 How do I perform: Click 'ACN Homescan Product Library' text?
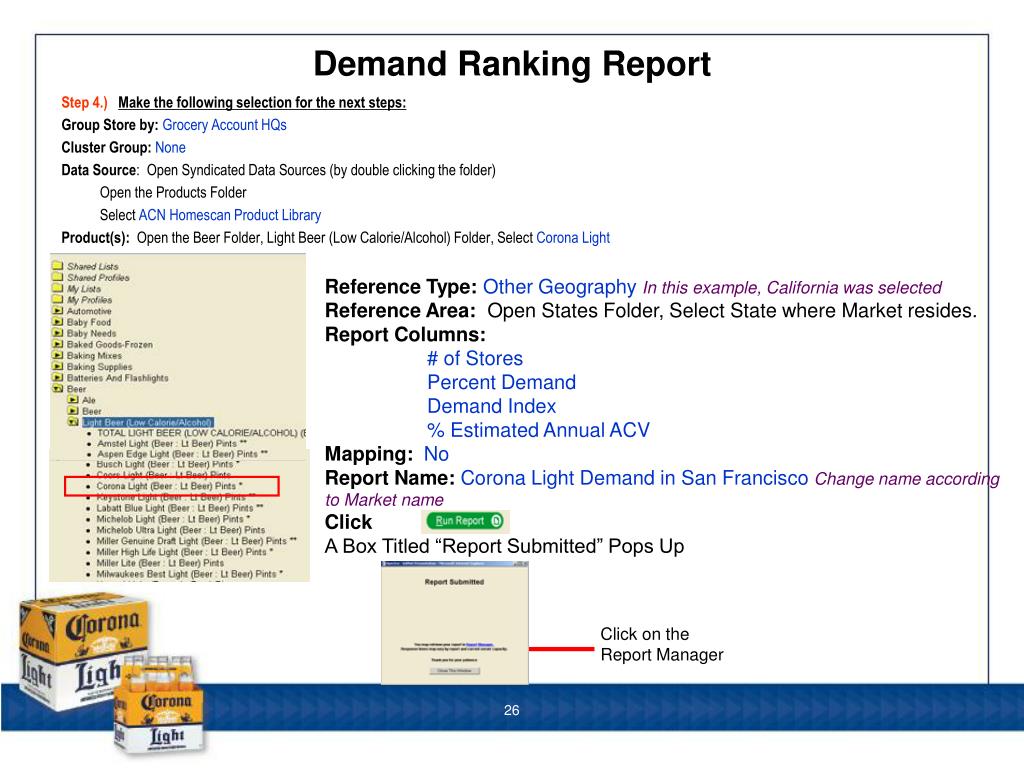pyautogui.click(x=230, y=215)
